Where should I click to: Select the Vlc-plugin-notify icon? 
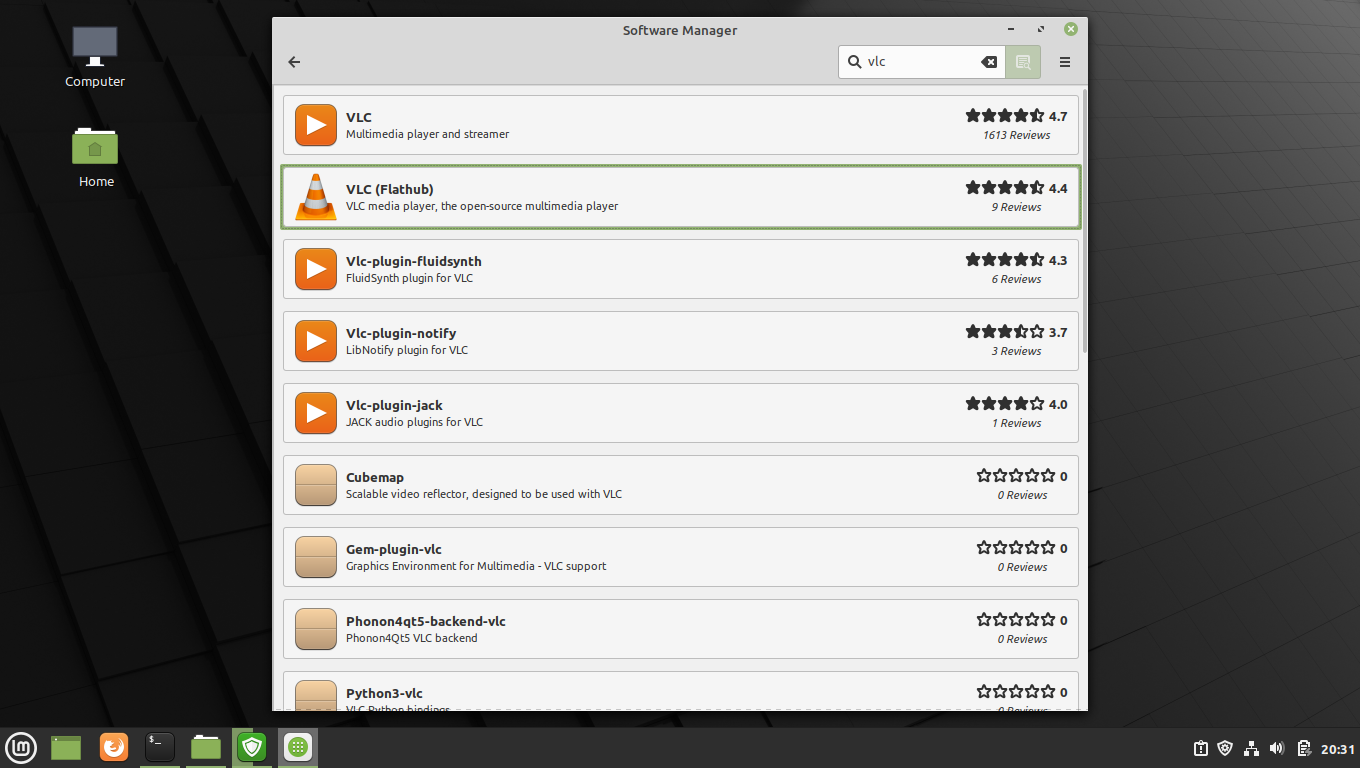pyautogui.click(x=316, y=341)
